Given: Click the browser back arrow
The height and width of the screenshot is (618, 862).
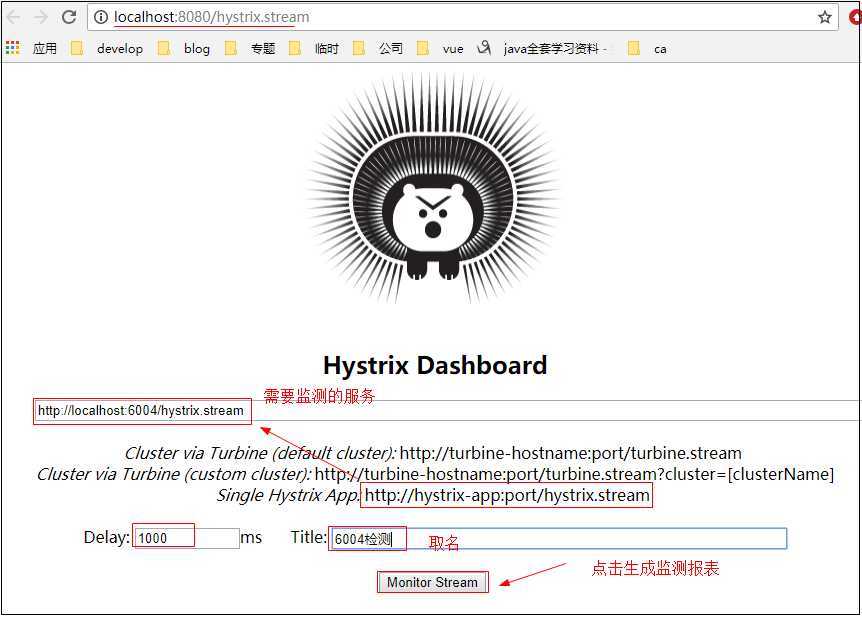Looking at the screenshot, I should pyautogui.click(x=13, y=17).
